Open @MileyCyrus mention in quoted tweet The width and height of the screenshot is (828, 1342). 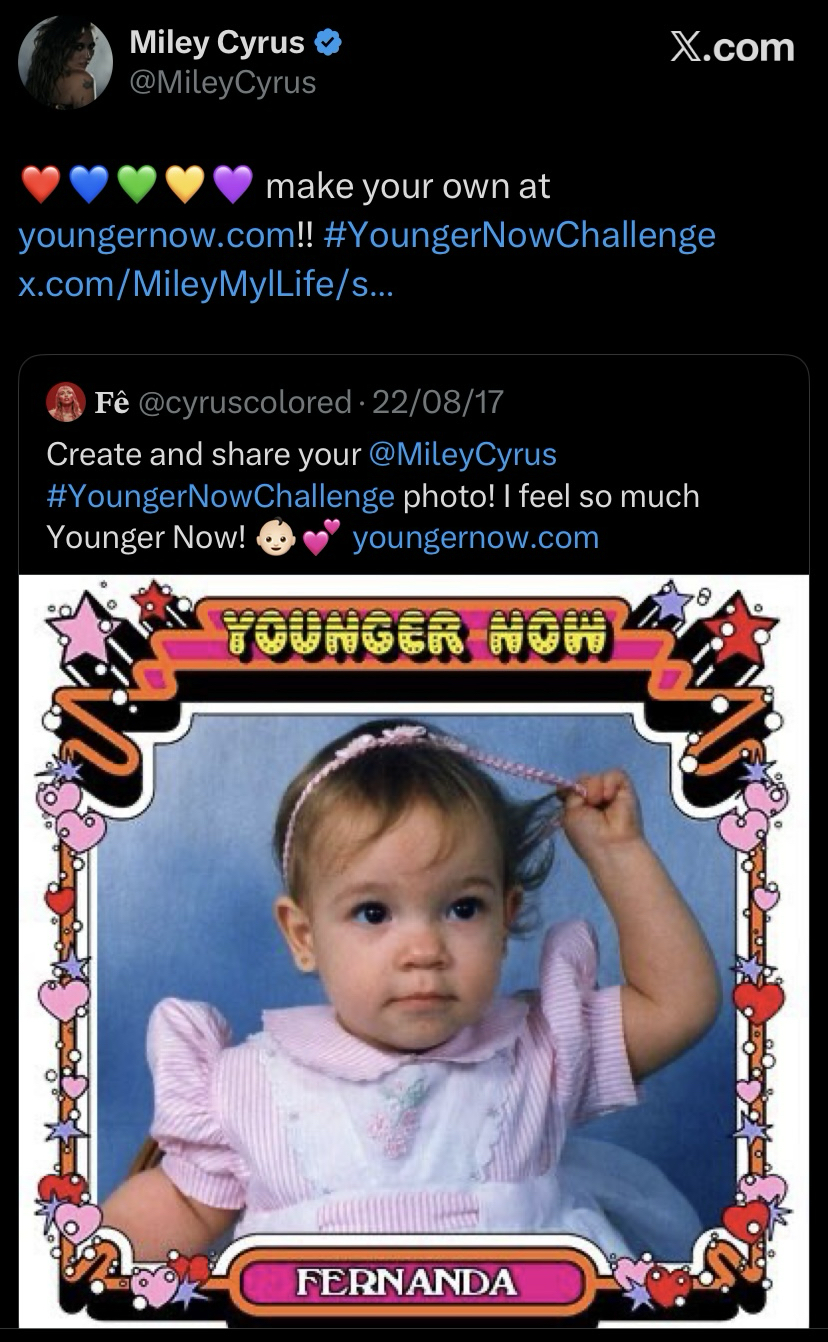tap(462, 454)
